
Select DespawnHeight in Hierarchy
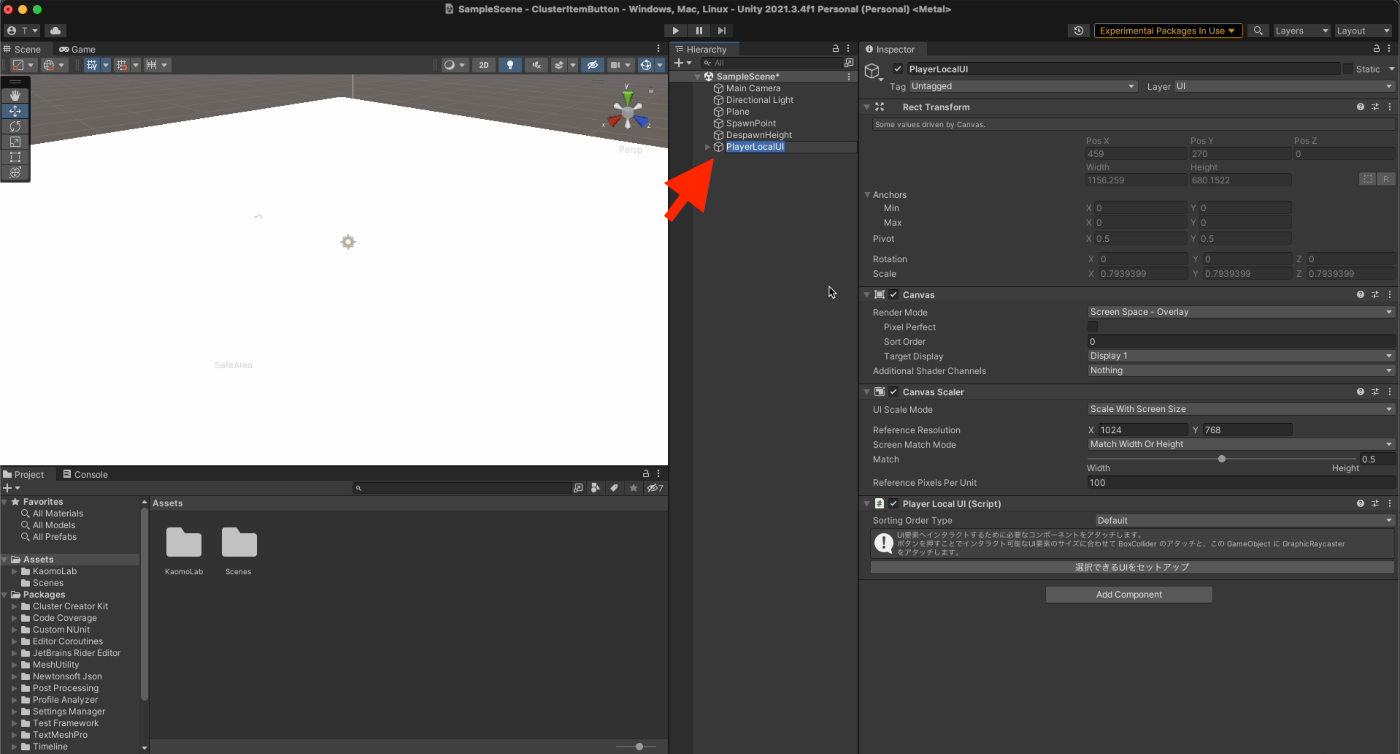click(x=759, y=135)
